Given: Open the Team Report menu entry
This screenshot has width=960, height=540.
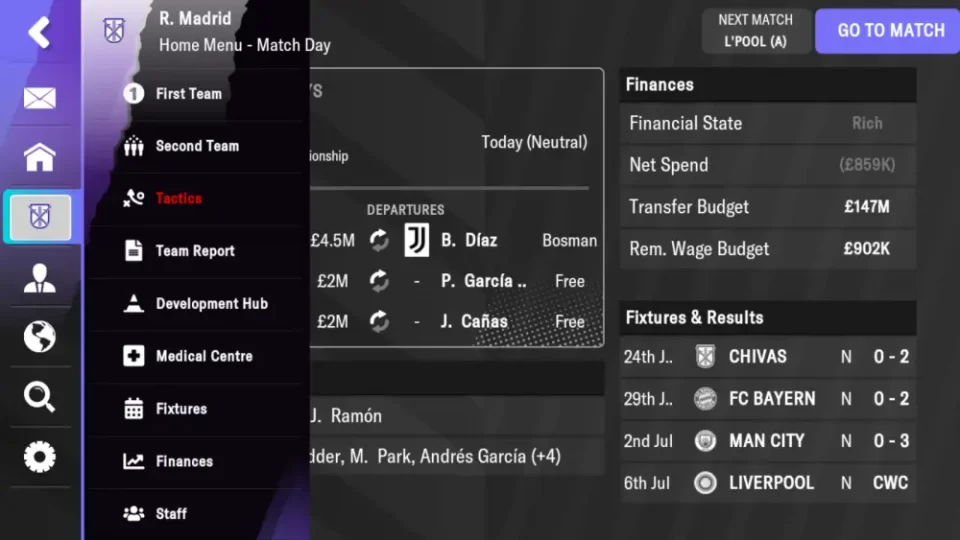Looking at the screenshot, I should coord(195,251).
